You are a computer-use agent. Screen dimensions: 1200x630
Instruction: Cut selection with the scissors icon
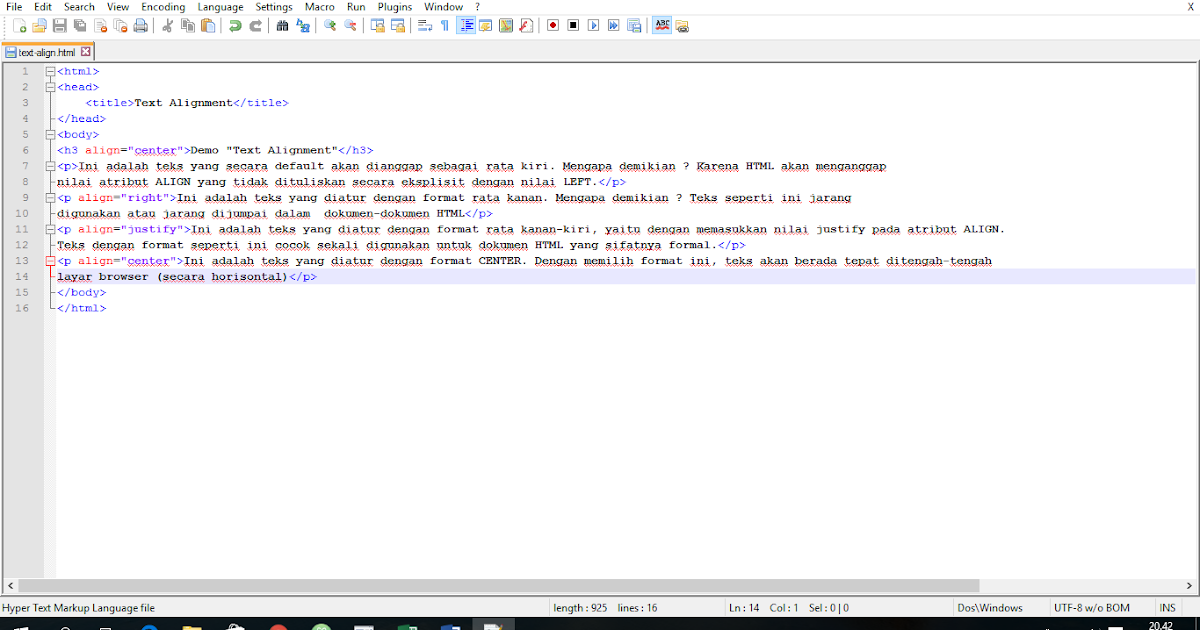(167, 25)
